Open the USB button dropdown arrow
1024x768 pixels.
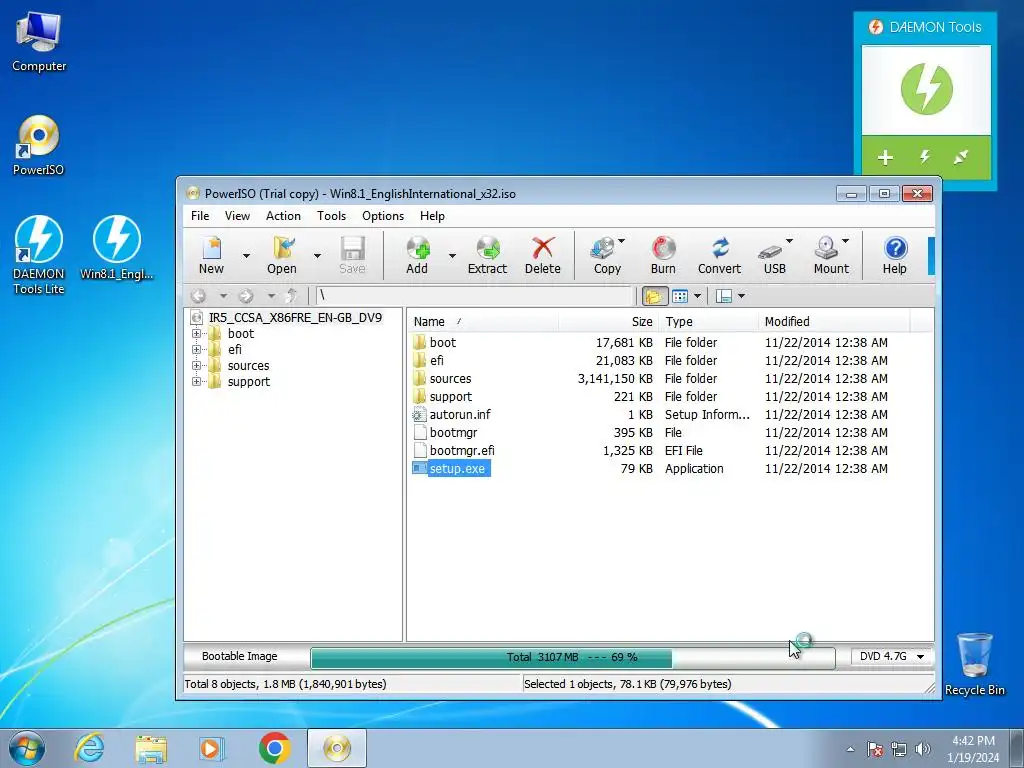pos(789,241)
